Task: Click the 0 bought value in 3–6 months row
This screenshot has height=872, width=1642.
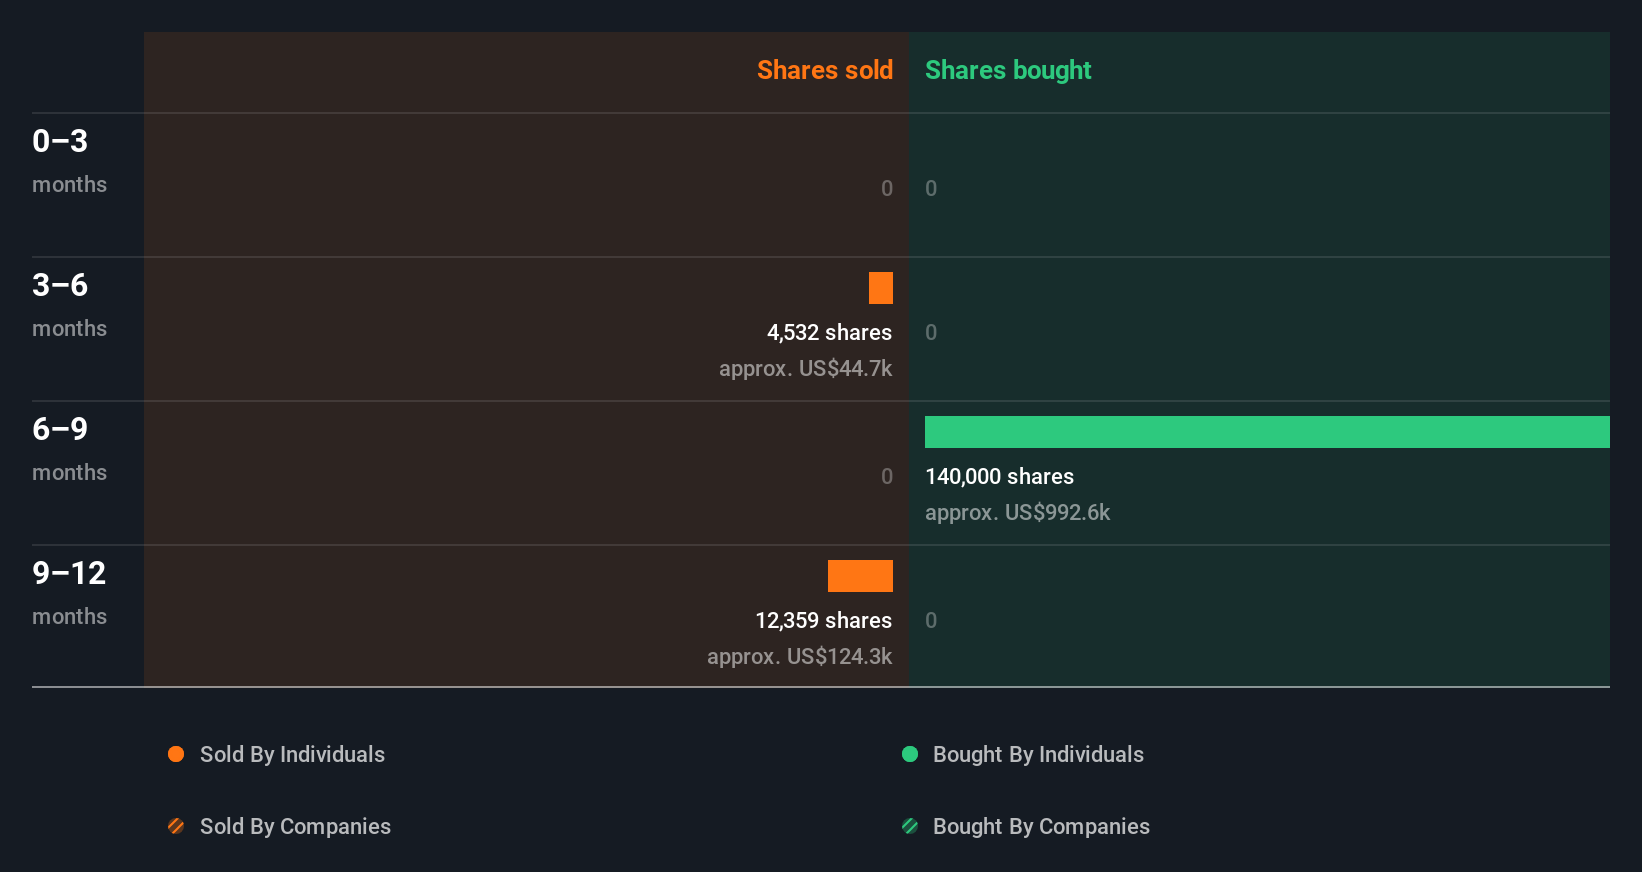Action: [x=931, y=332]
